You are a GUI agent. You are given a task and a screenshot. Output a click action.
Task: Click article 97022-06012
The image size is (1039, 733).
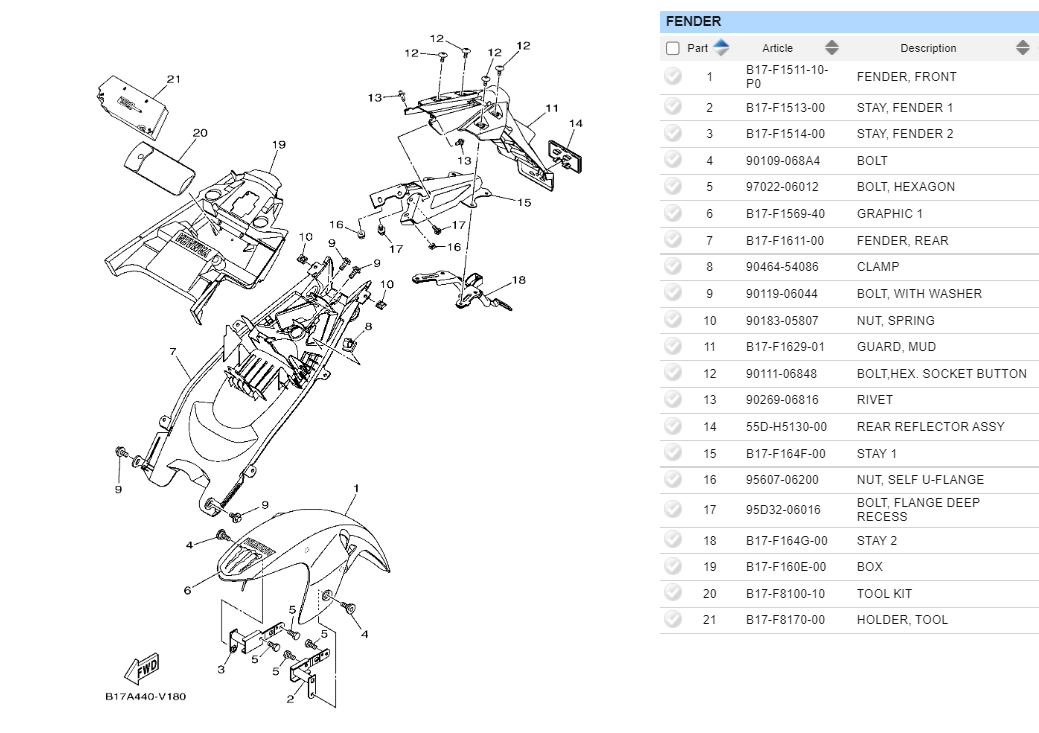click(782, 187)
